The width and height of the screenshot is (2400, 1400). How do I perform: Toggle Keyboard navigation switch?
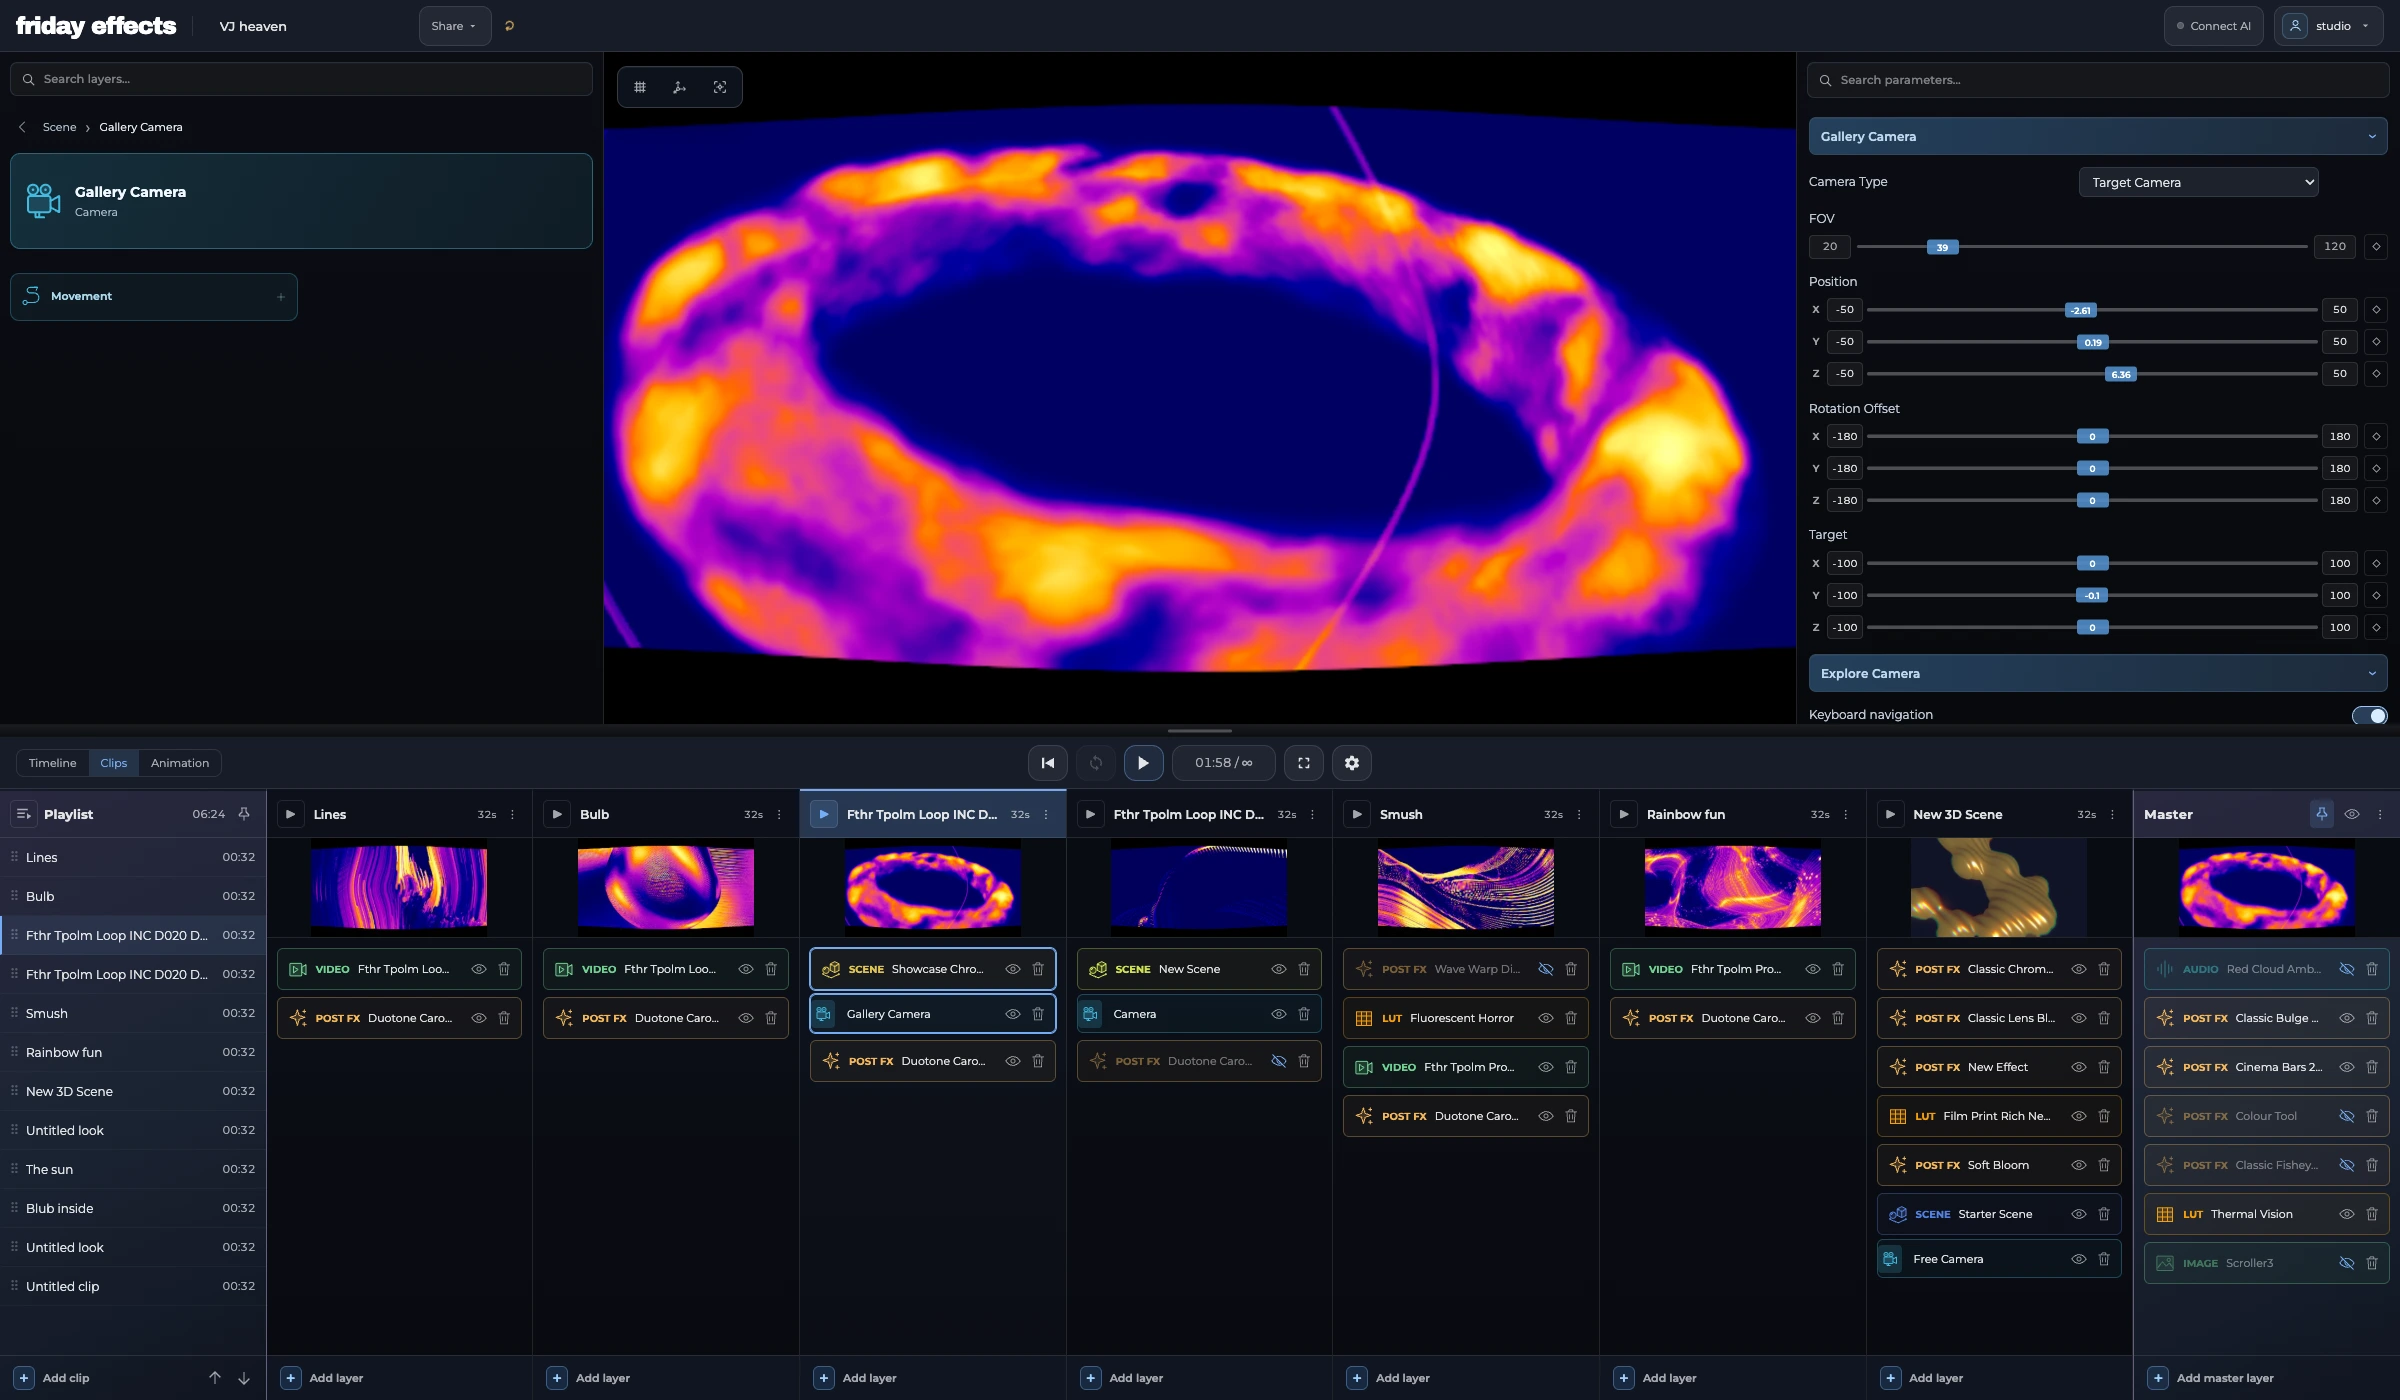[x=2369, y=715]
